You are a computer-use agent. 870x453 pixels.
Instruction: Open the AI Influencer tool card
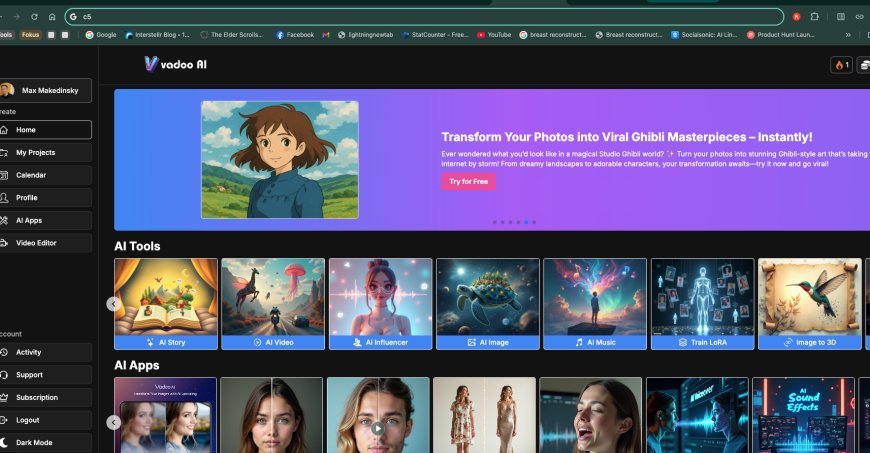tap(380, 304)
